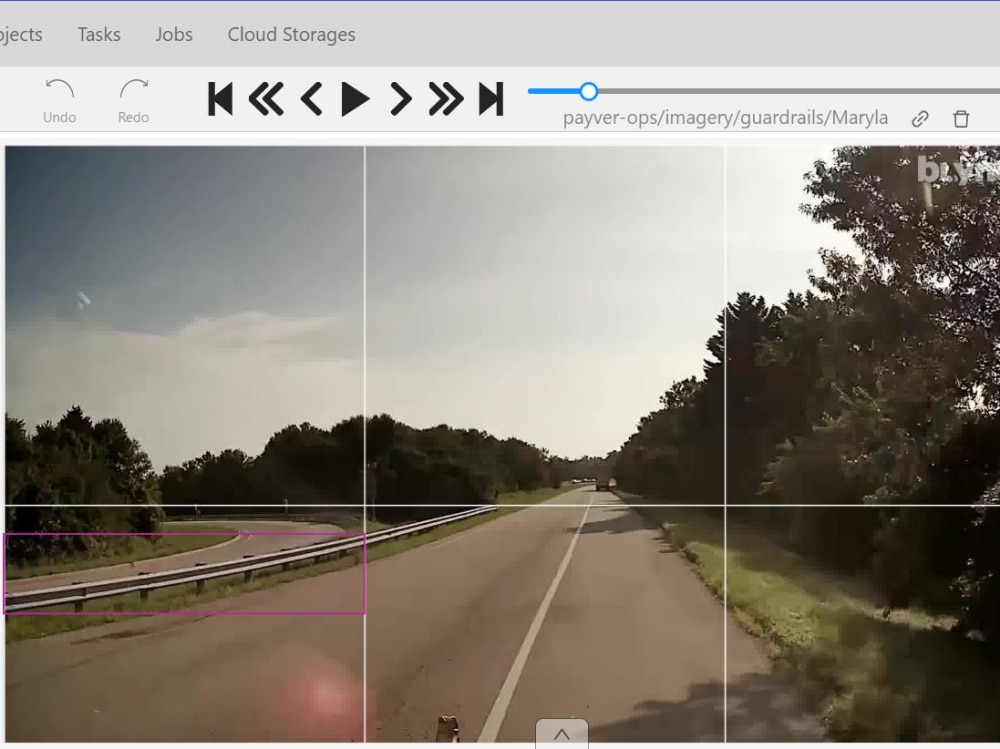This screenshot has height=749, width=1000.
Task: Play the frame sequence
Action: pyautogui.click(x=355, y=99)
